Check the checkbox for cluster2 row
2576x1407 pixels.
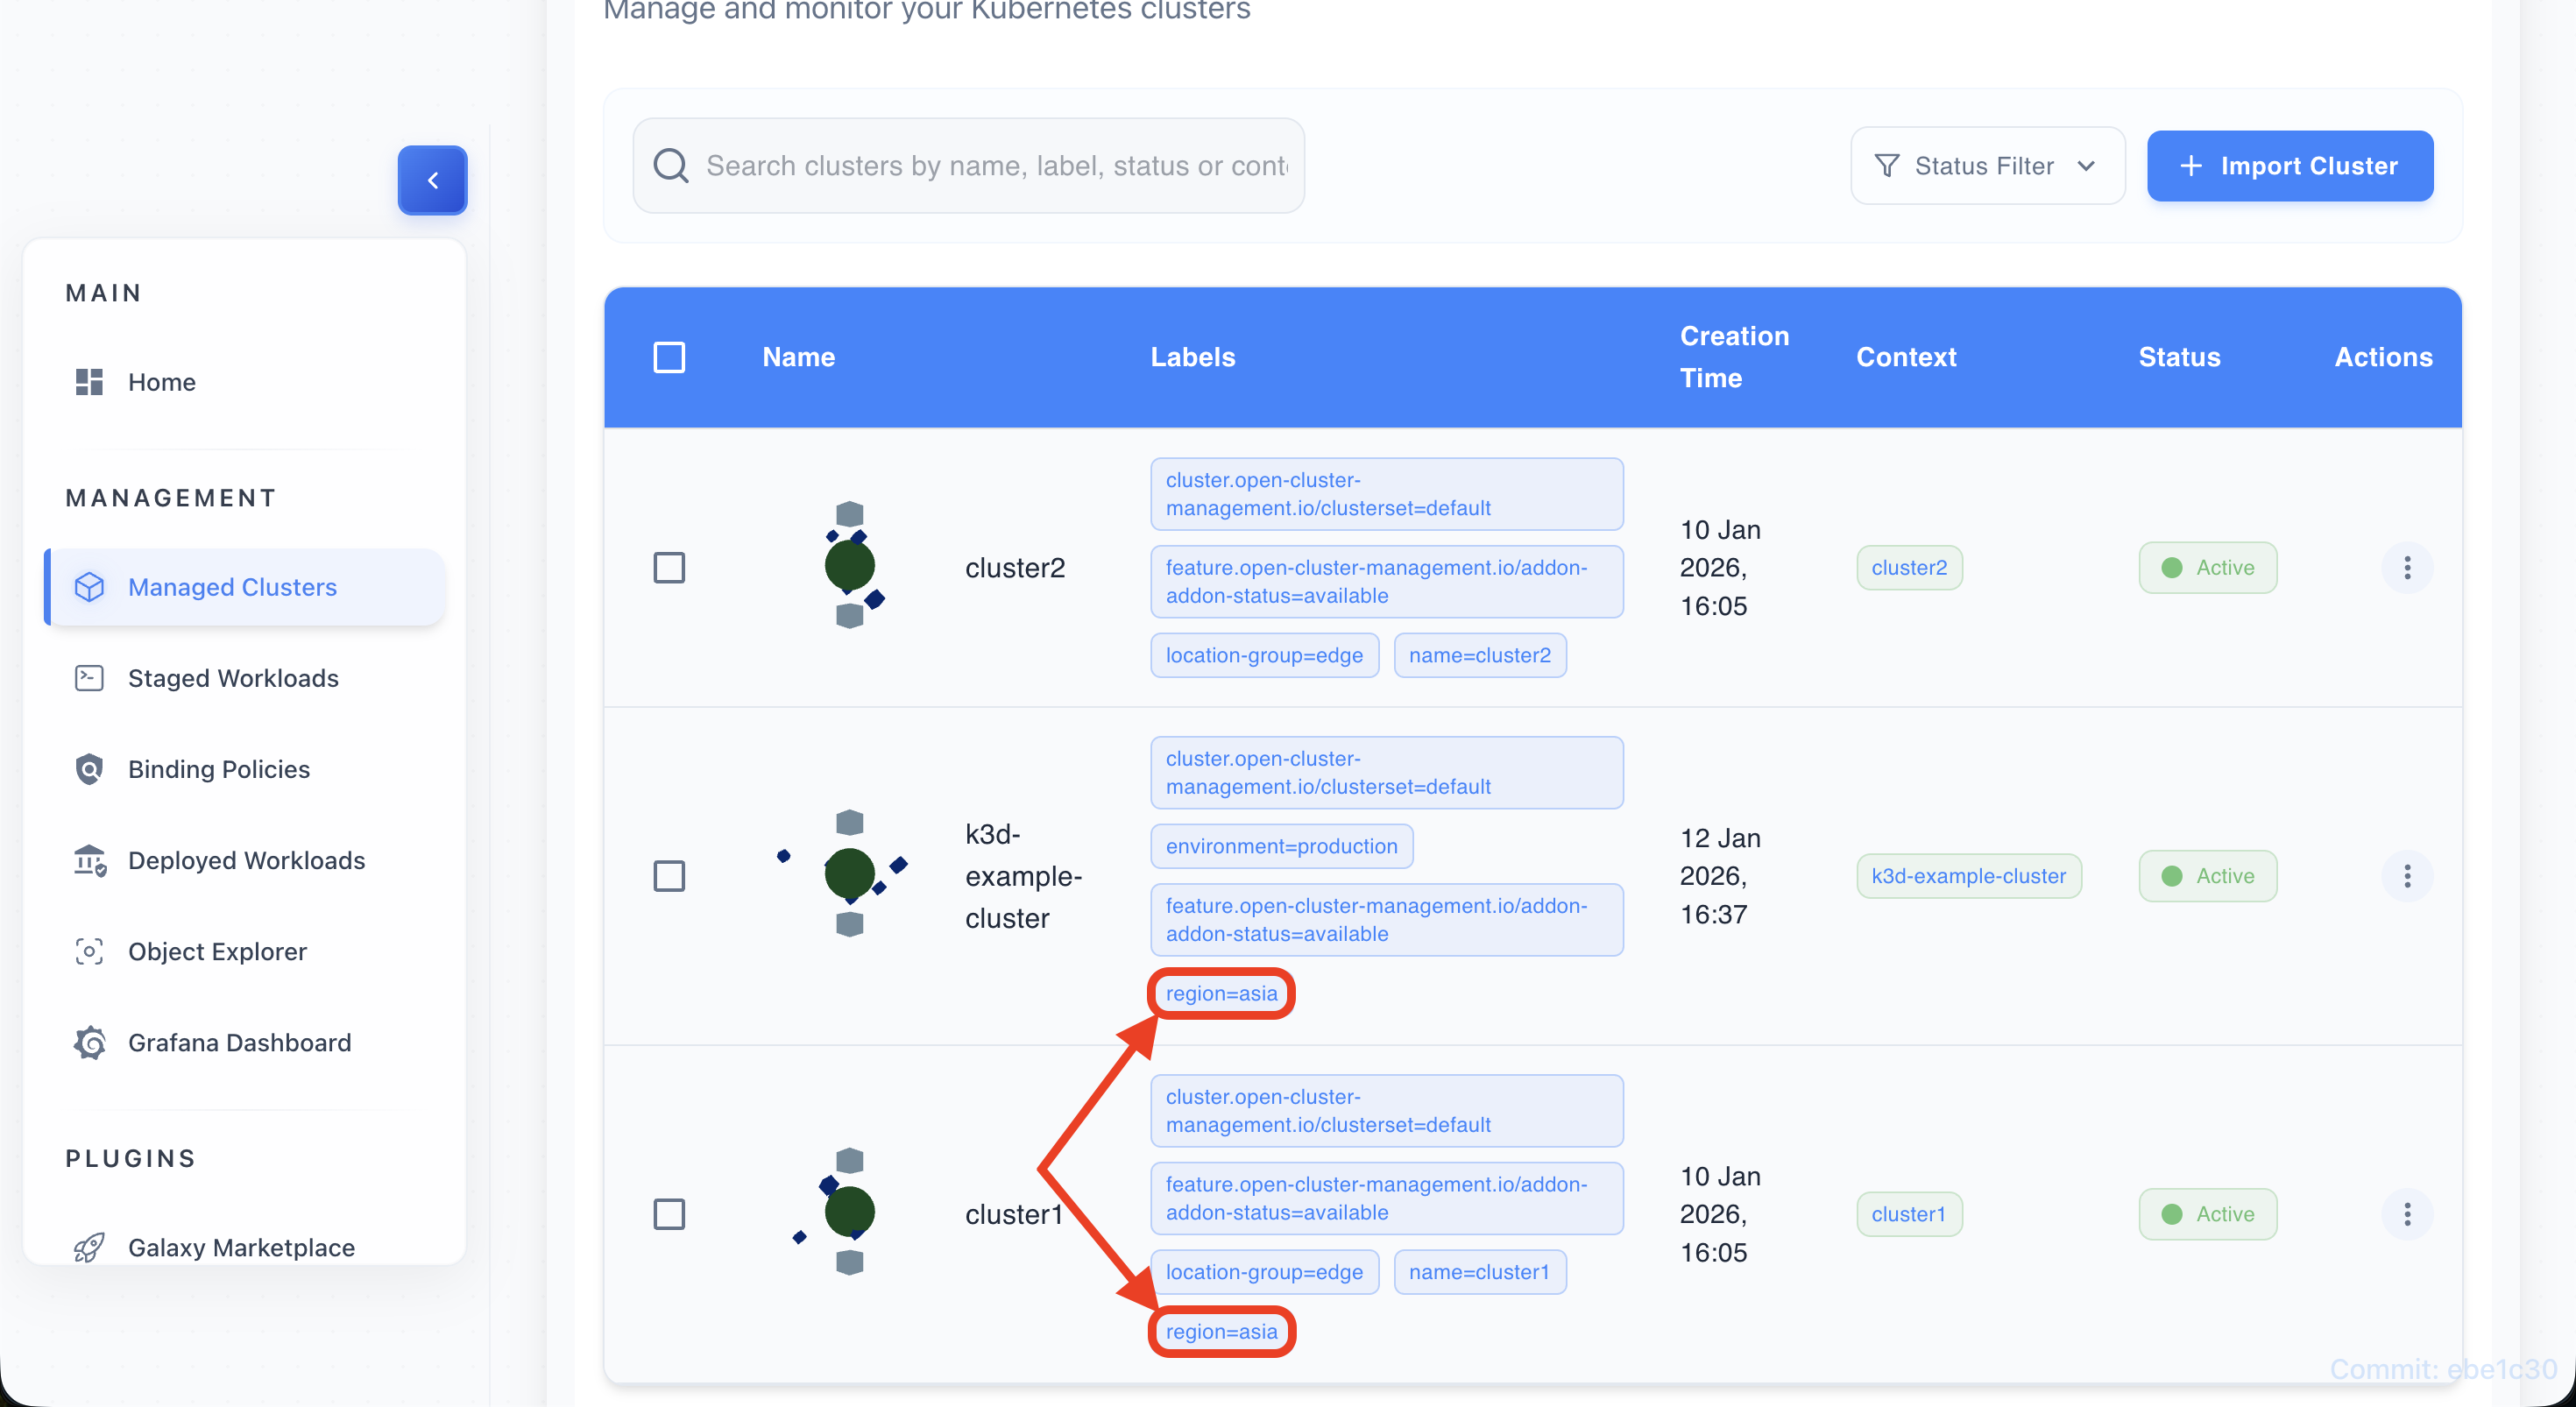point(669,567)
